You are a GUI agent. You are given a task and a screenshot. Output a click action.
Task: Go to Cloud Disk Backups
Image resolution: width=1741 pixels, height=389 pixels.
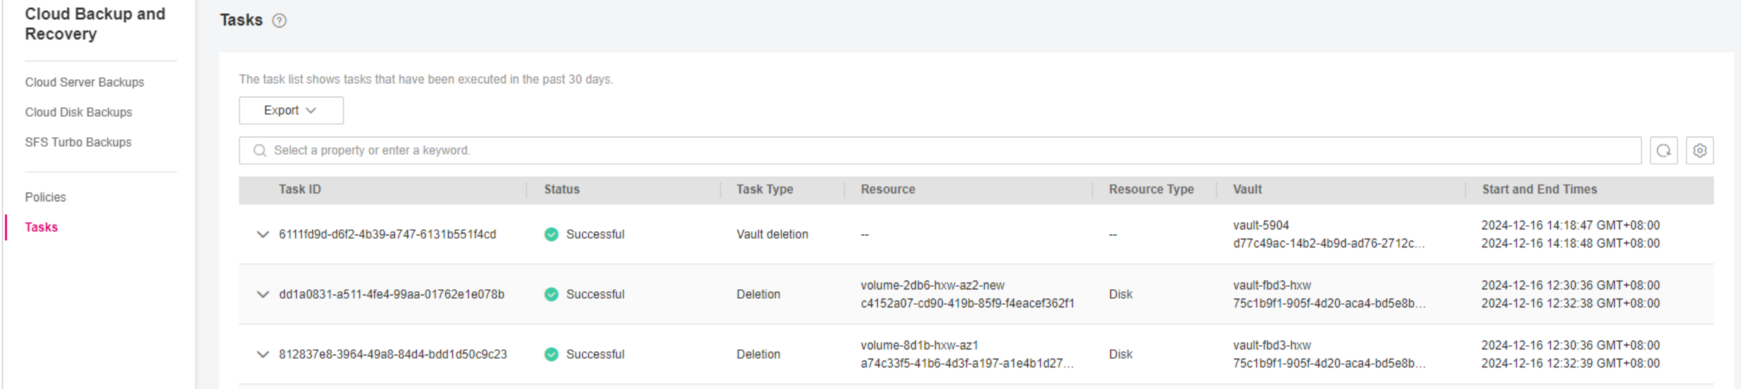point(78,112)
